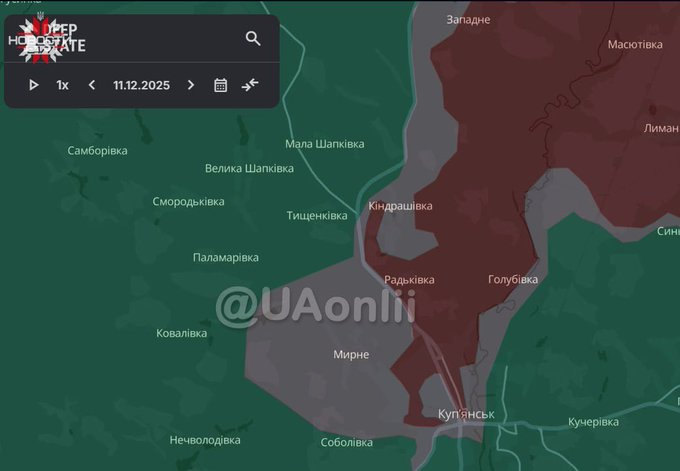Go to the previous date
The height and width of the screenshot is (471, 680).
tap(92, 85)
